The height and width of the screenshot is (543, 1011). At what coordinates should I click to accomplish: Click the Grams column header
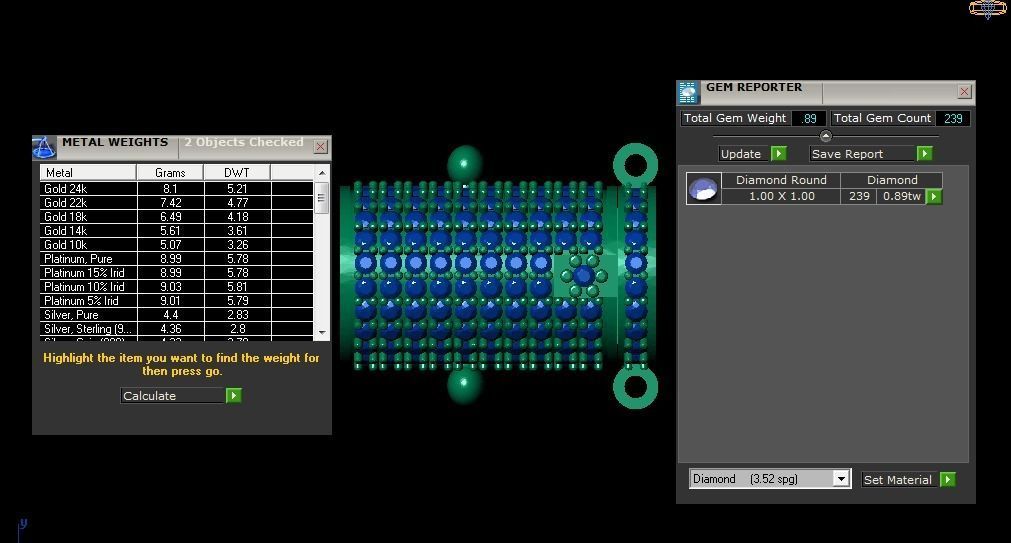pos(170,172)
